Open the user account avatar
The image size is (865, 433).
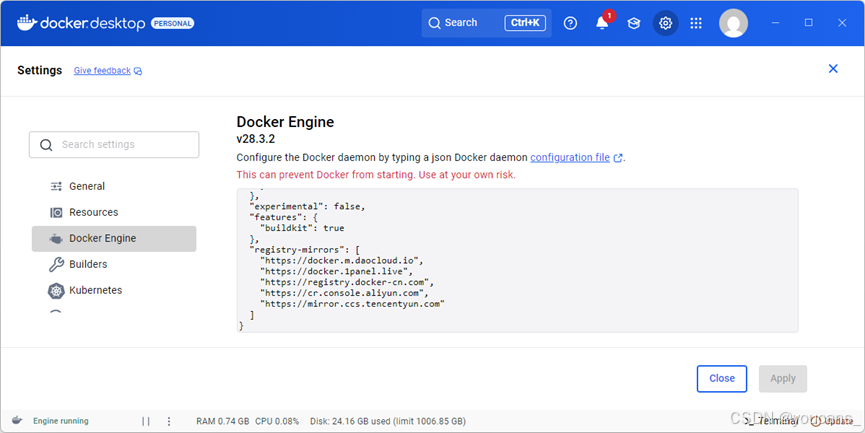coord(733,23)
